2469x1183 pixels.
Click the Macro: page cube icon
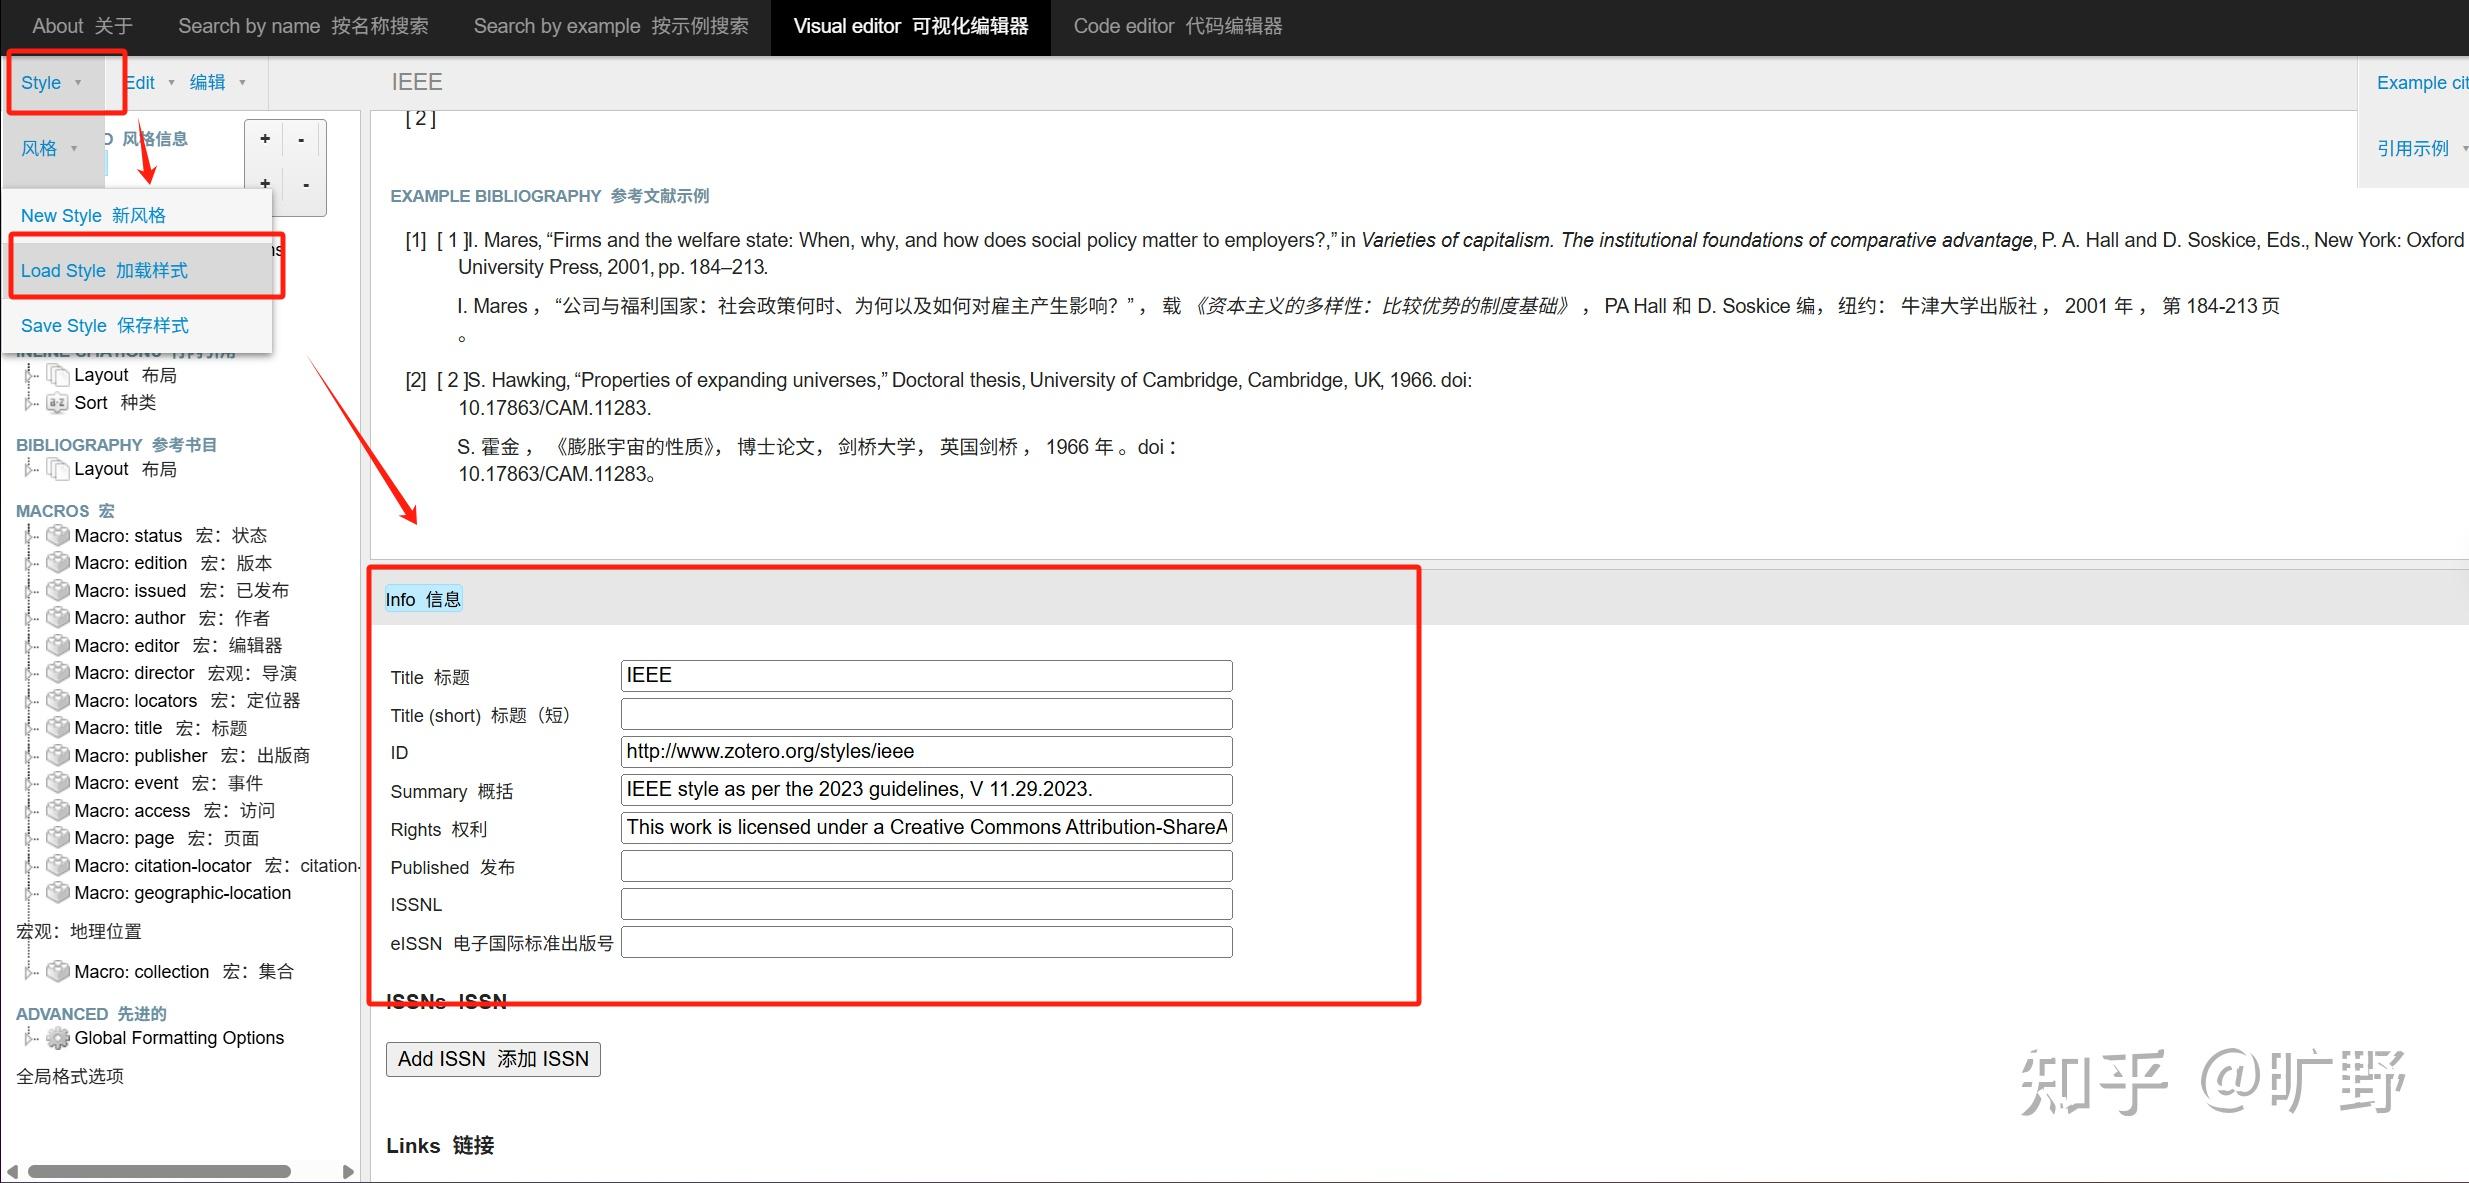point(57,837)
